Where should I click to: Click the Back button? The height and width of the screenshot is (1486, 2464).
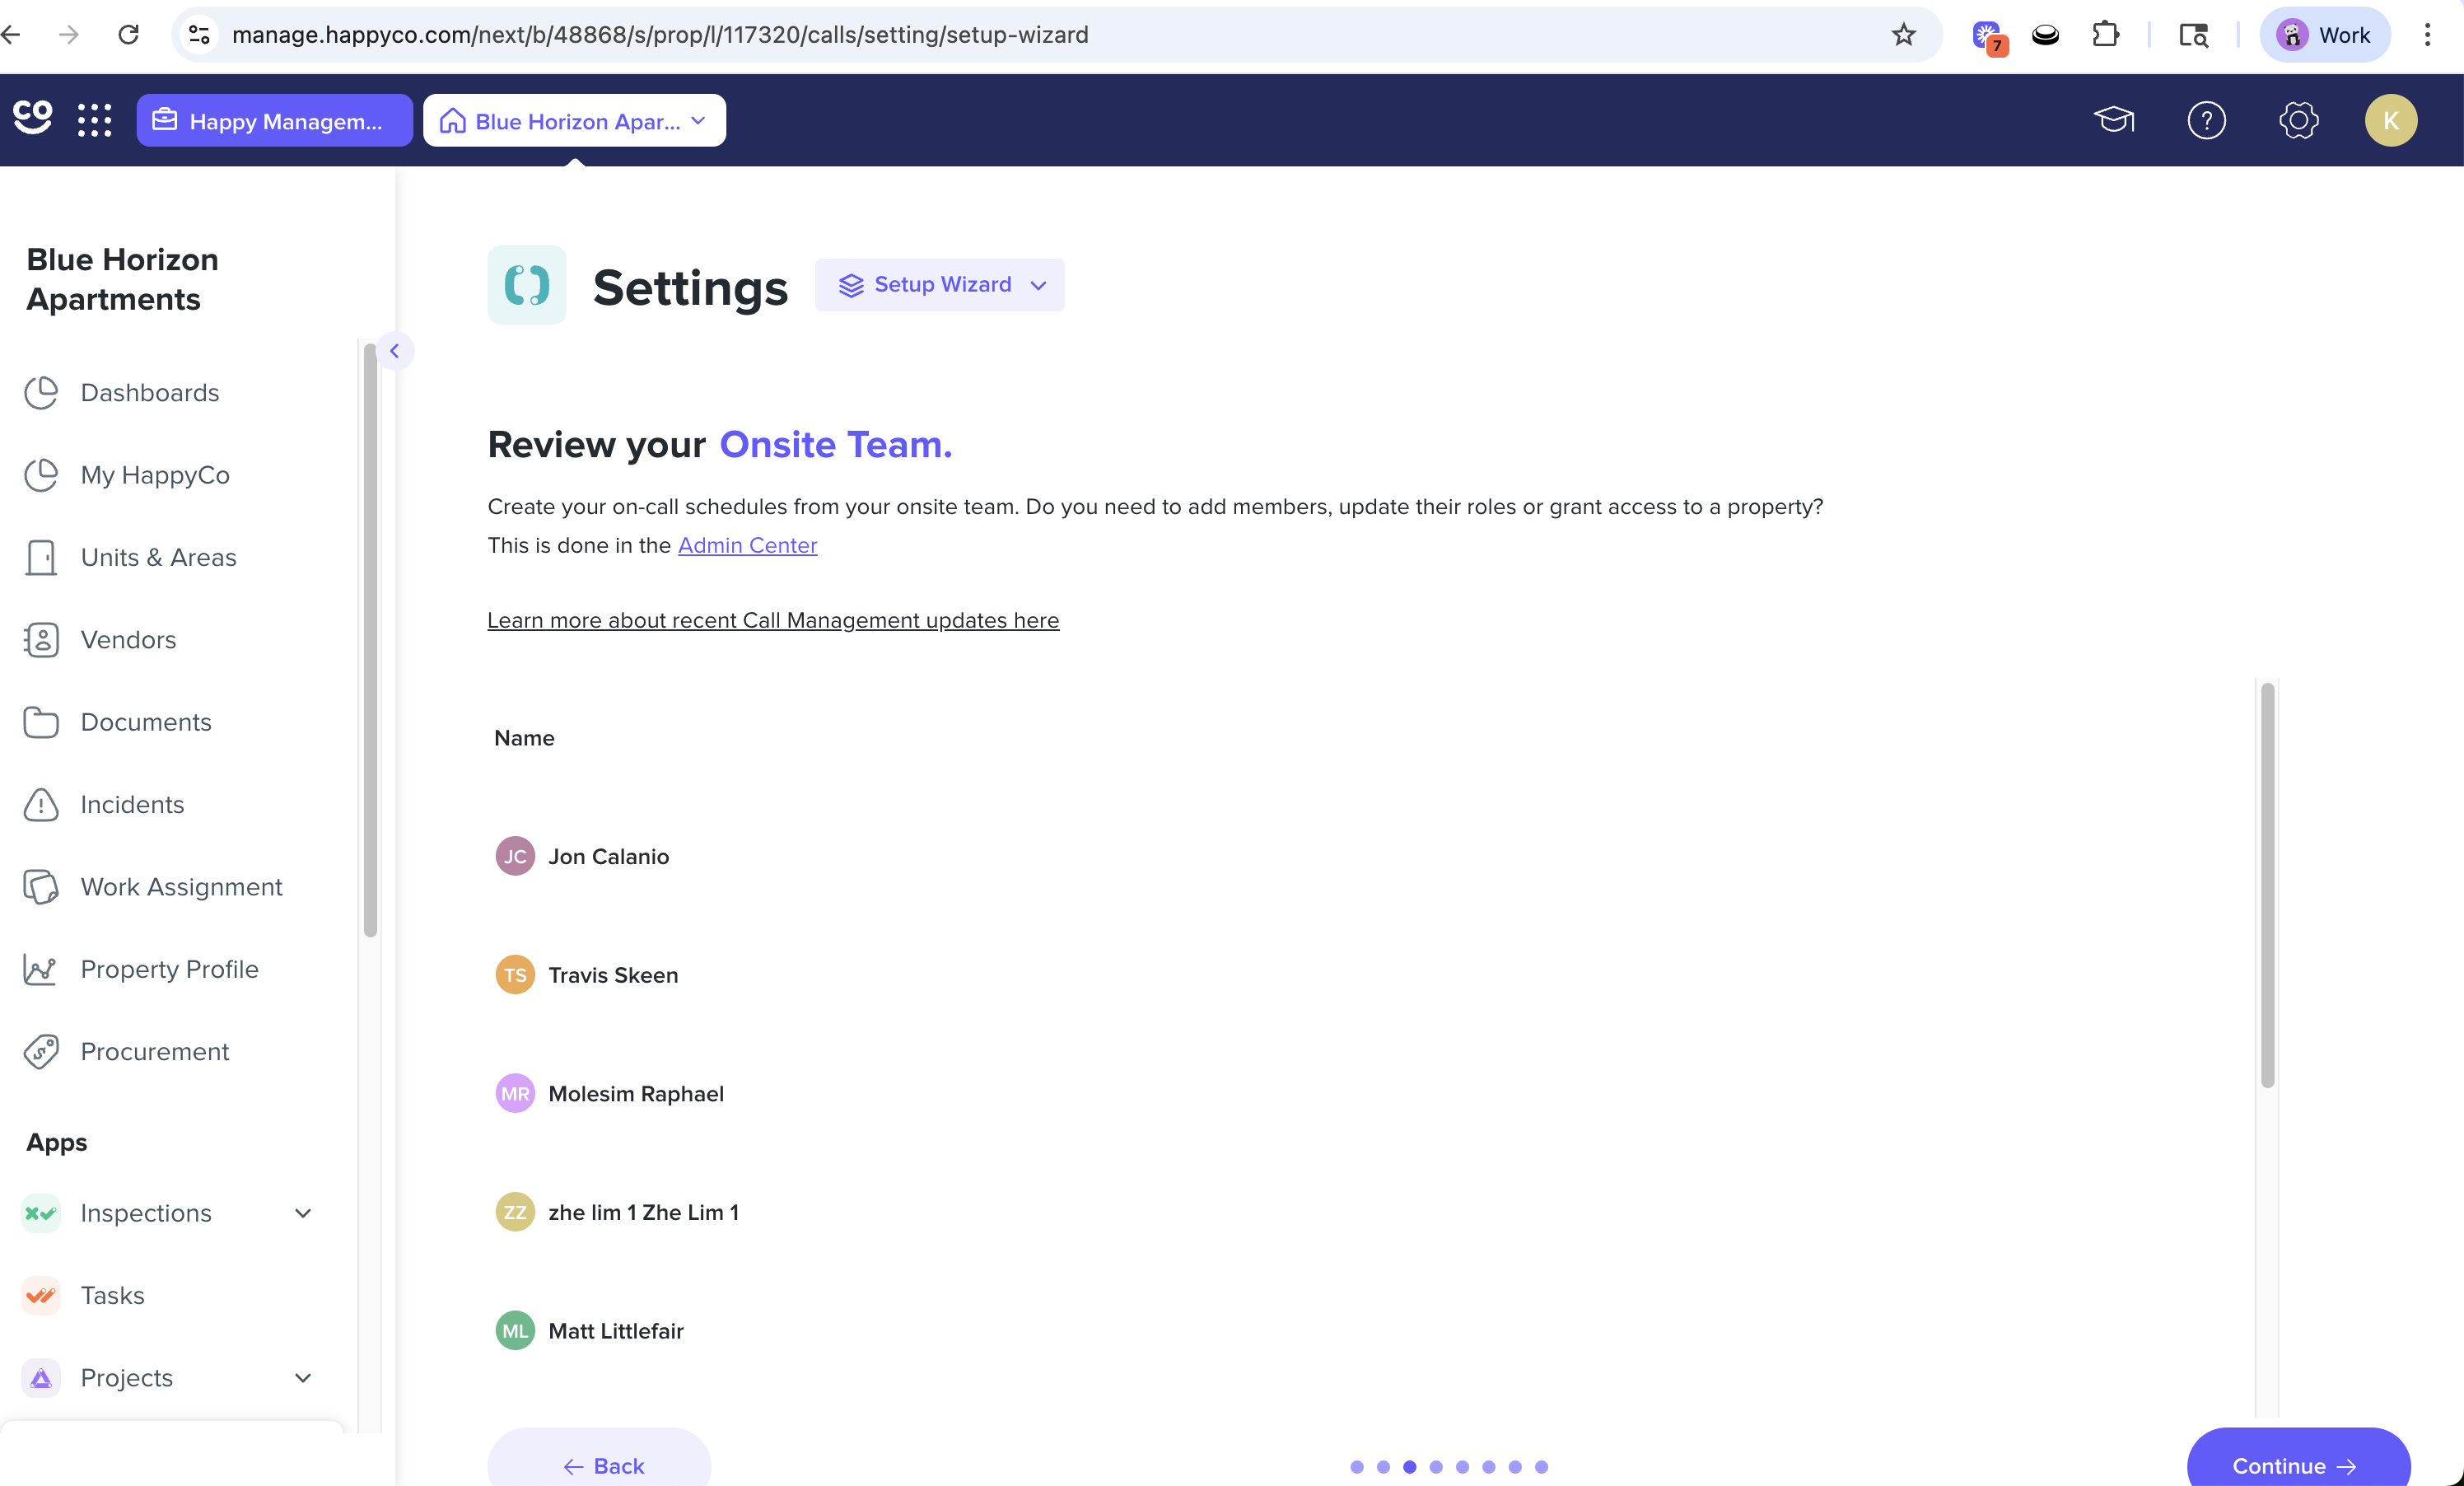click(599, 1458)
